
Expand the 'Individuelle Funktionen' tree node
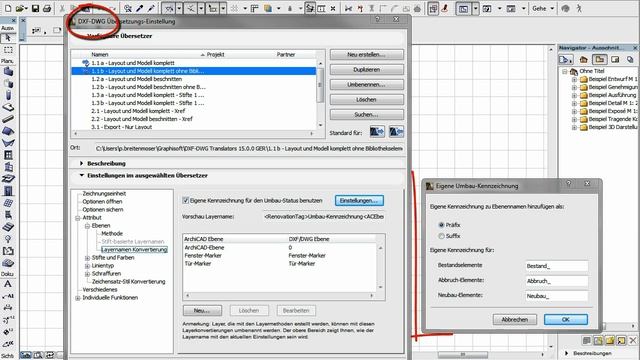(x=78, y=298)
